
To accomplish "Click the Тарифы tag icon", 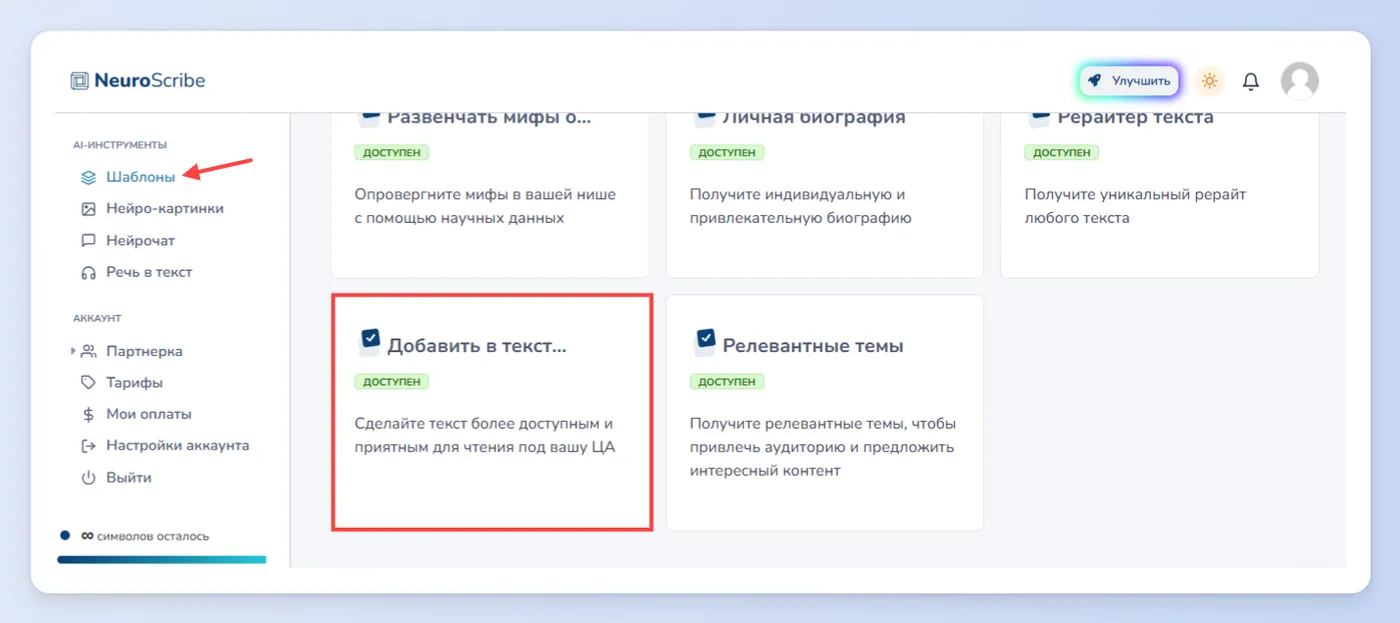I will point(88,383).
